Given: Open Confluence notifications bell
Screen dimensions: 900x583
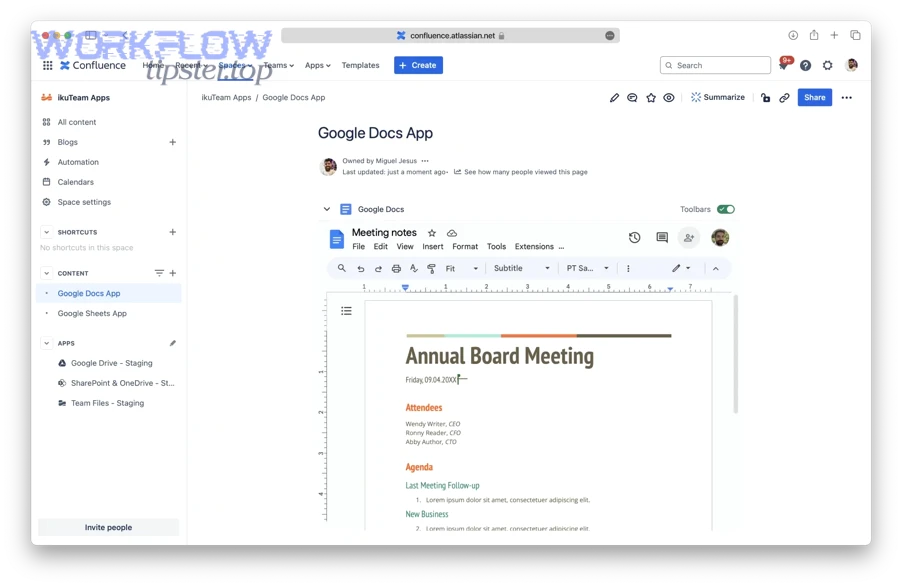Looking at the screenshot, I should tap(784, 65).
